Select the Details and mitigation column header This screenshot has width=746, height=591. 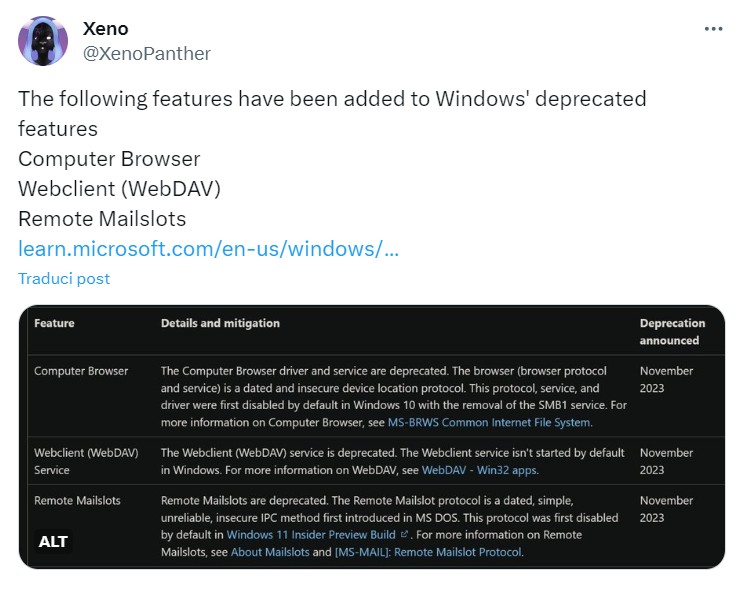pos(220,323)
